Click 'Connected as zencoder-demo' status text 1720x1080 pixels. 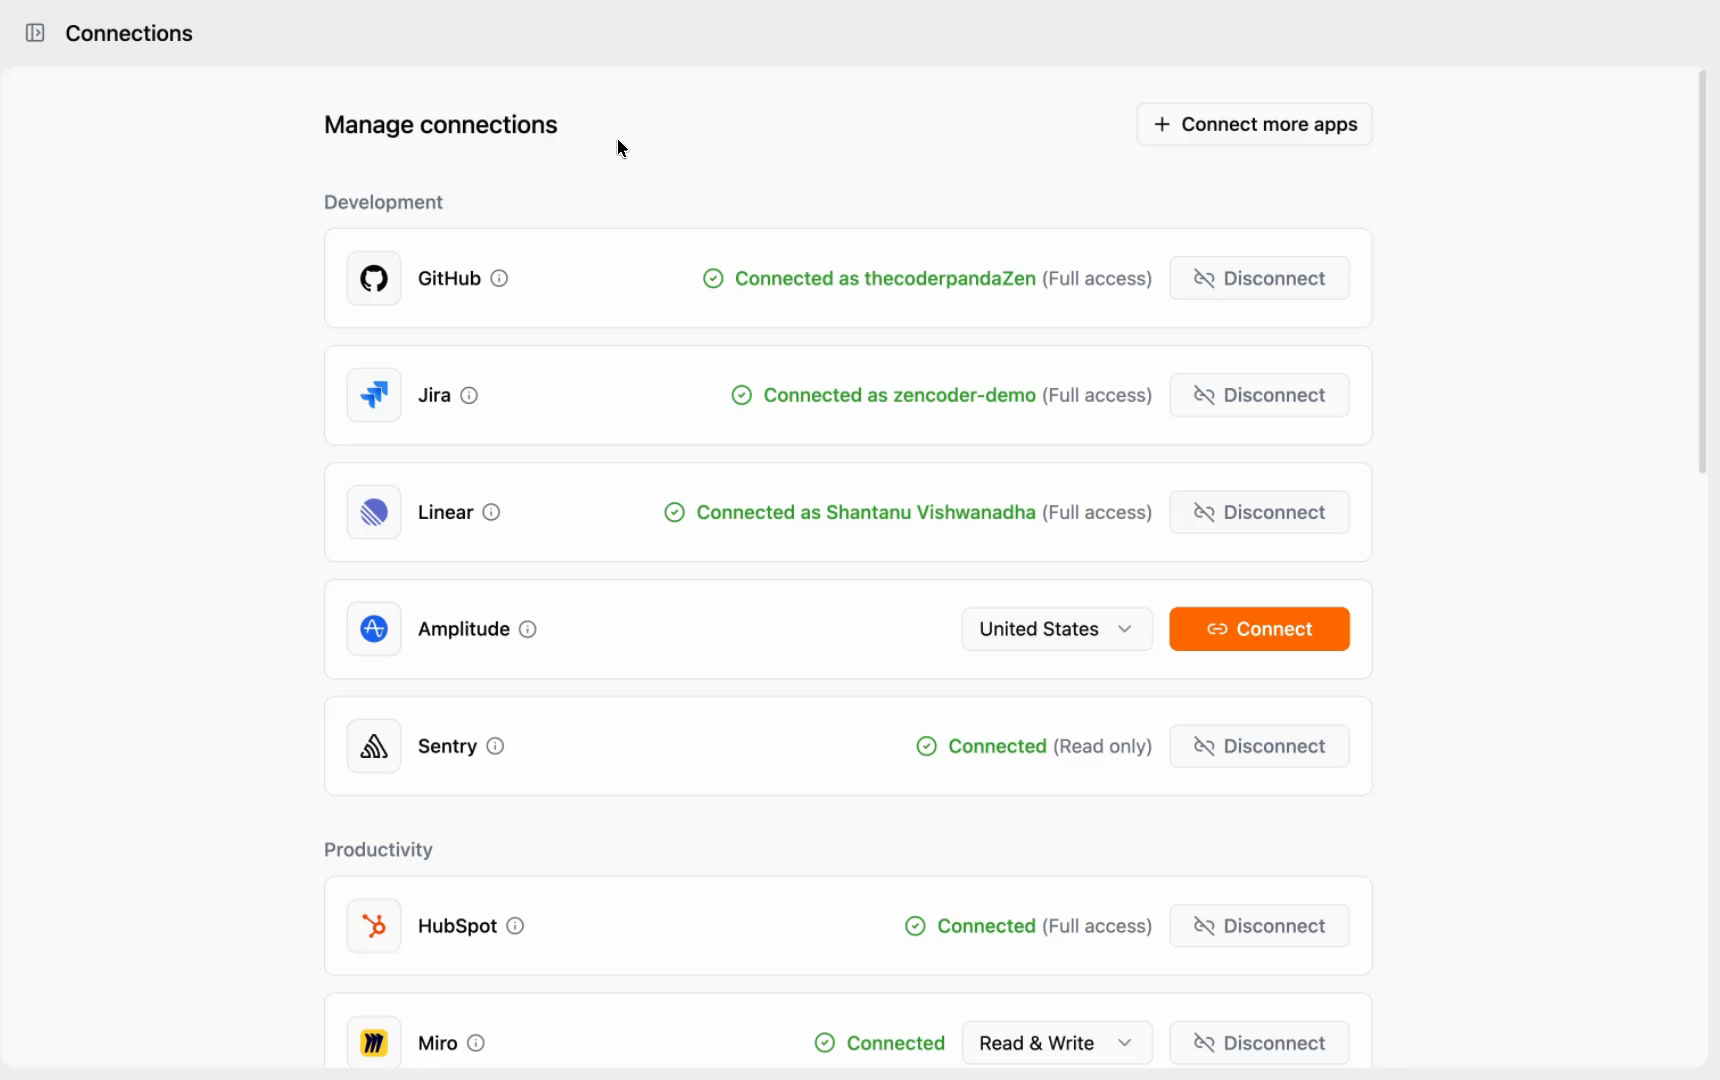tap(899, 395)
